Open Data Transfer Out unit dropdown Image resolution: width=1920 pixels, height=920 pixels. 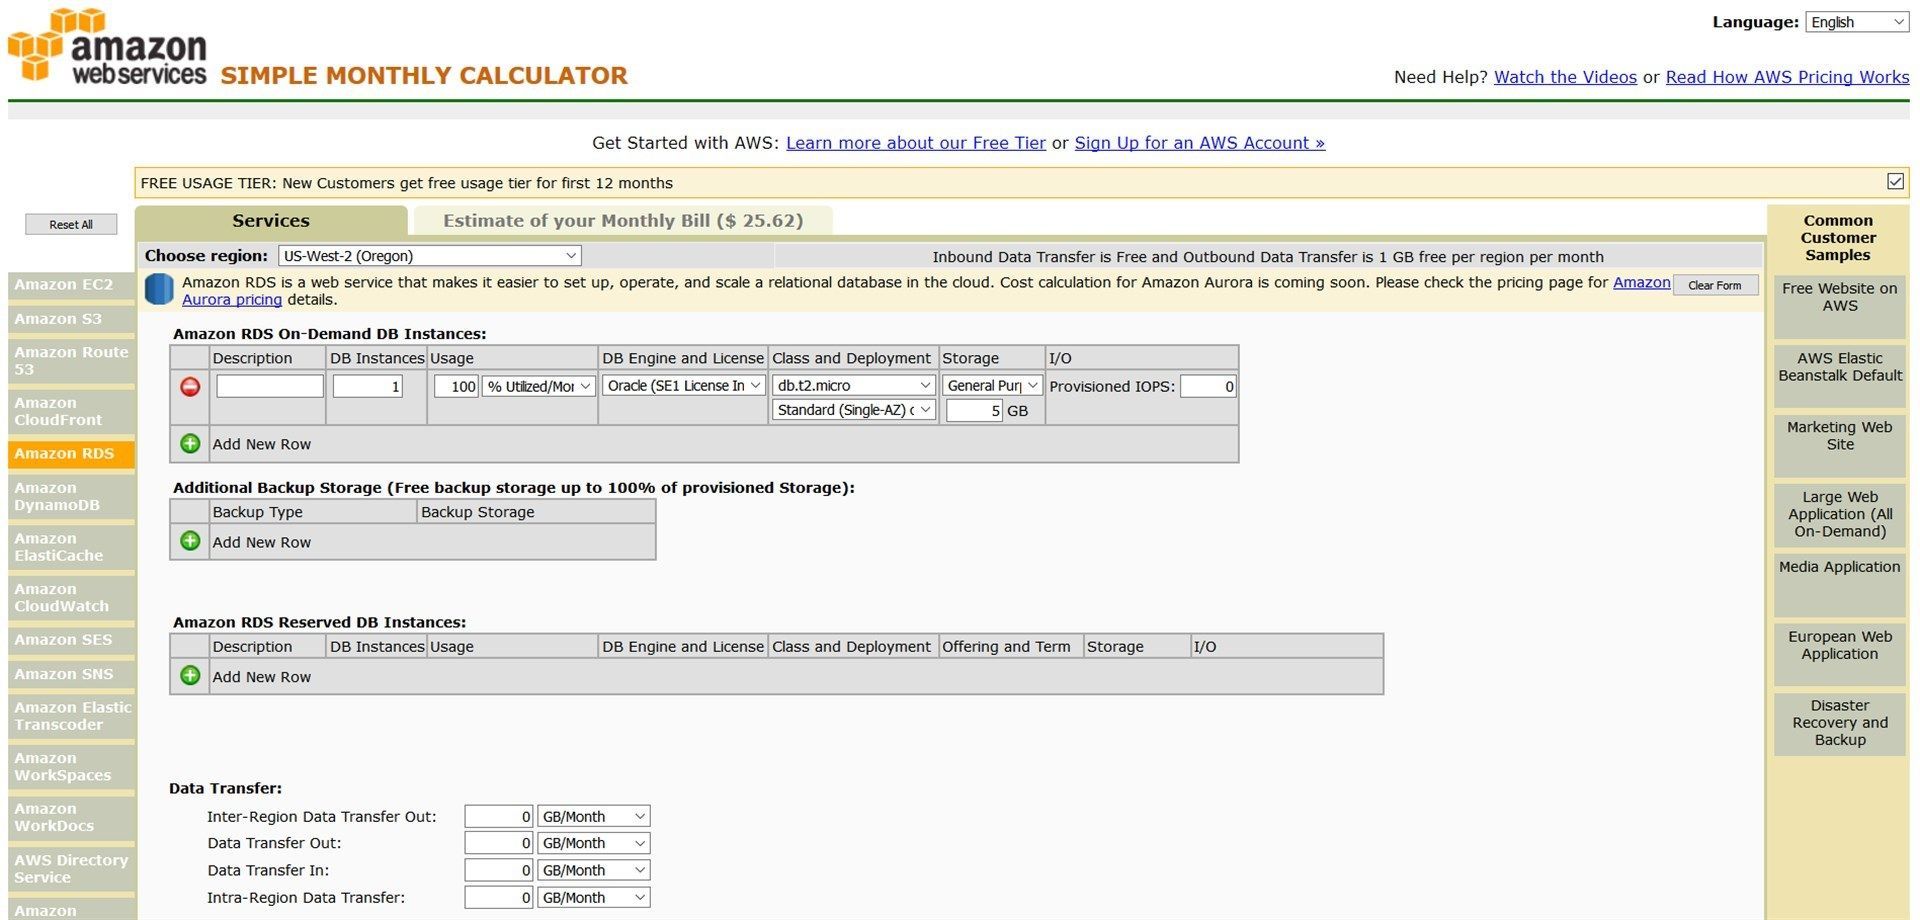point(594,844)
